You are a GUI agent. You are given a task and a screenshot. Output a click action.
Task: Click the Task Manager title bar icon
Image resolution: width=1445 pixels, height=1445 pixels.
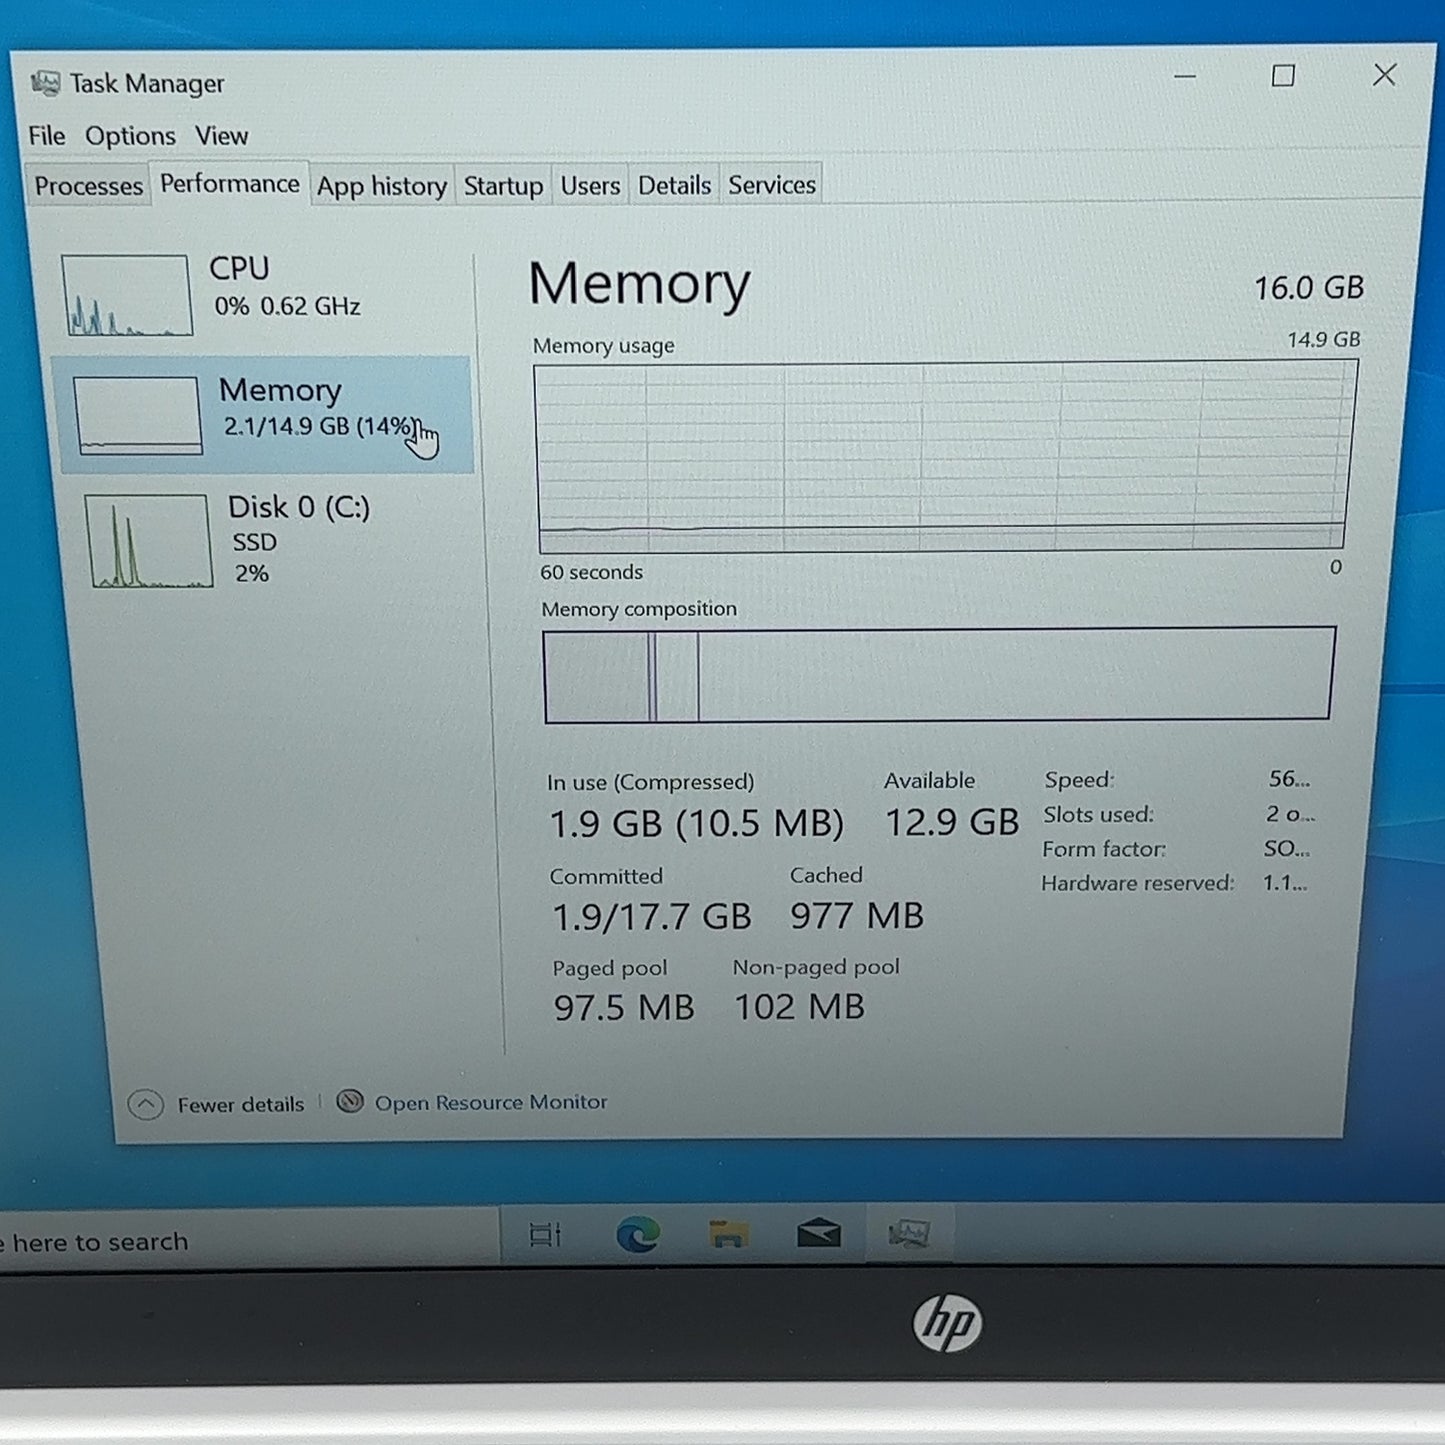coord(45,83)
